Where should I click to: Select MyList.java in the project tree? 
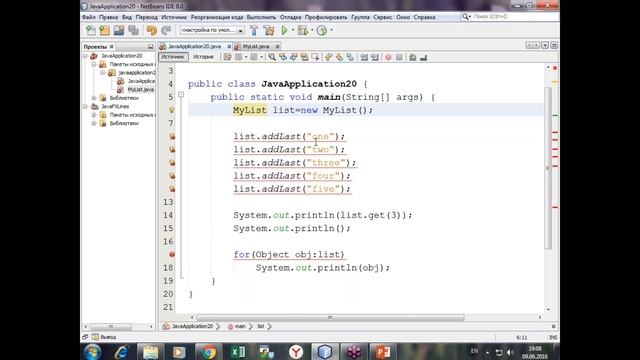[x=140, y=89]
